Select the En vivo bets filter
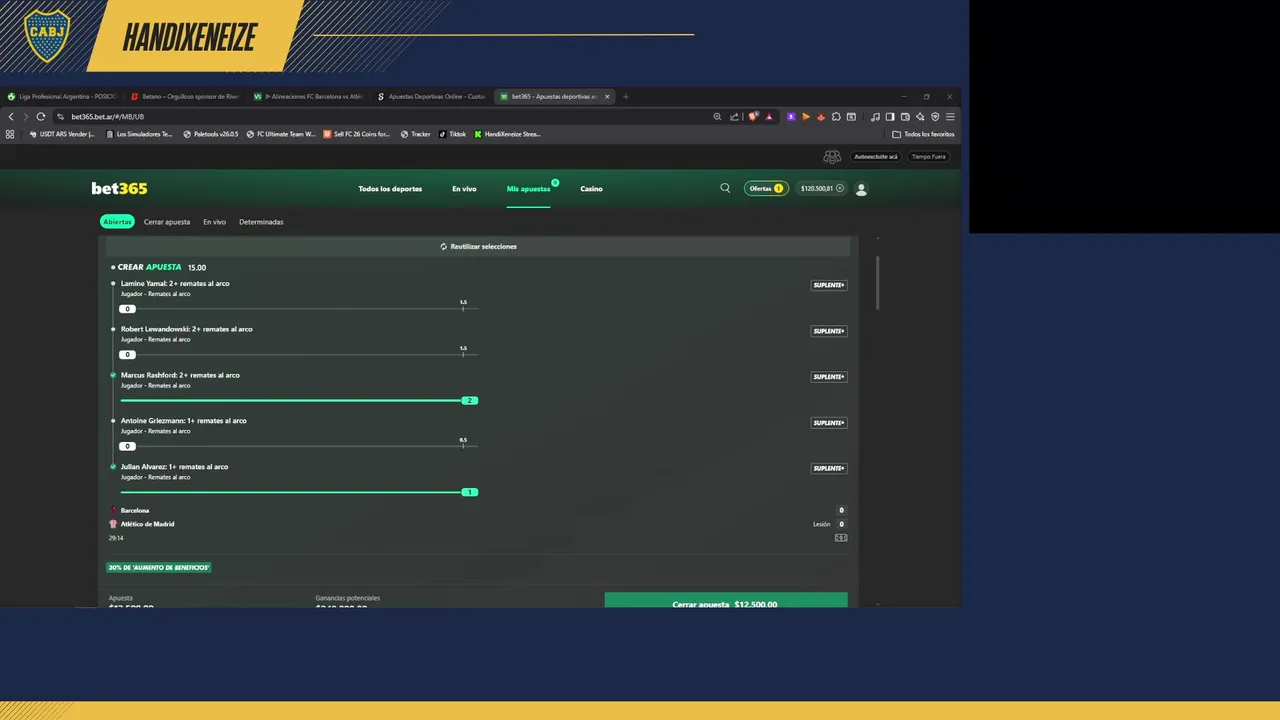This screenshot has height=720, width=1280. (x=214, y=222)
